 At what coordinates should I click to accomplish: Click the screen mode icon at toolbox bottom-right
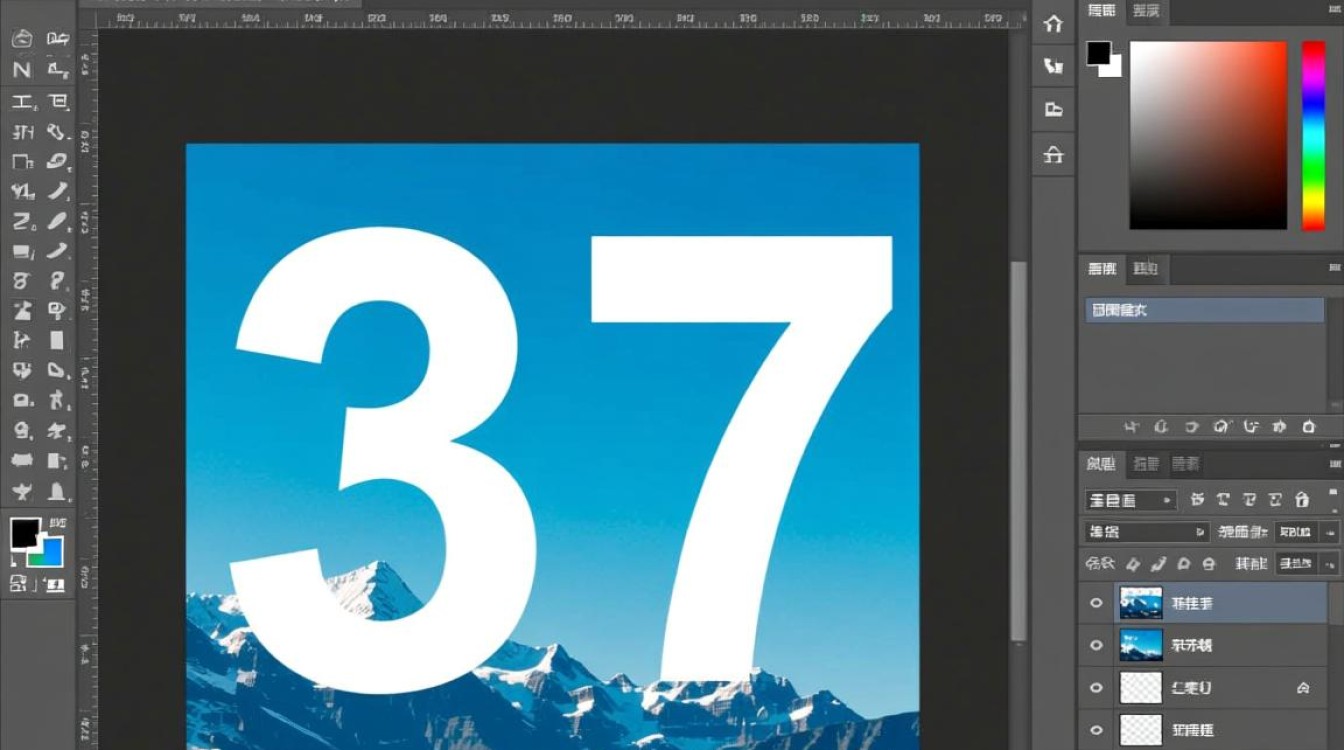55,584
